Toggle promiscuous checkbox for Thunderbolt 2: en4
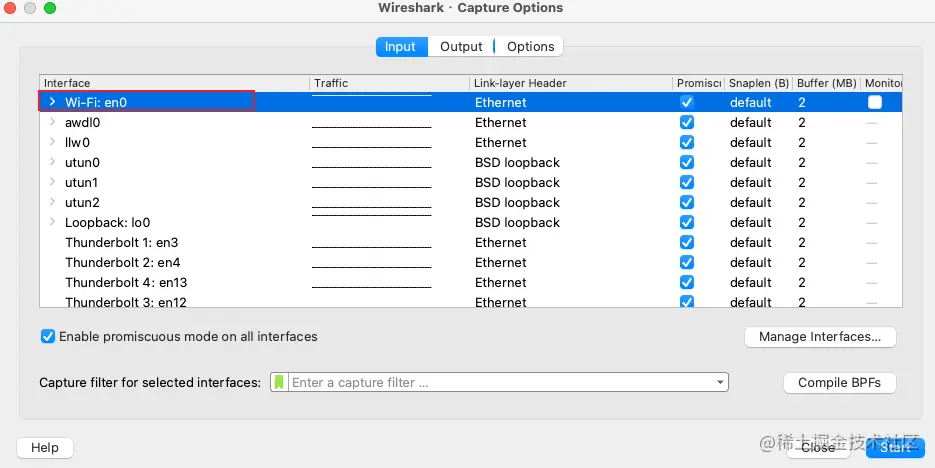Viewport: 935px width, 468px height. pyautogui.click(x=687, y=262)
